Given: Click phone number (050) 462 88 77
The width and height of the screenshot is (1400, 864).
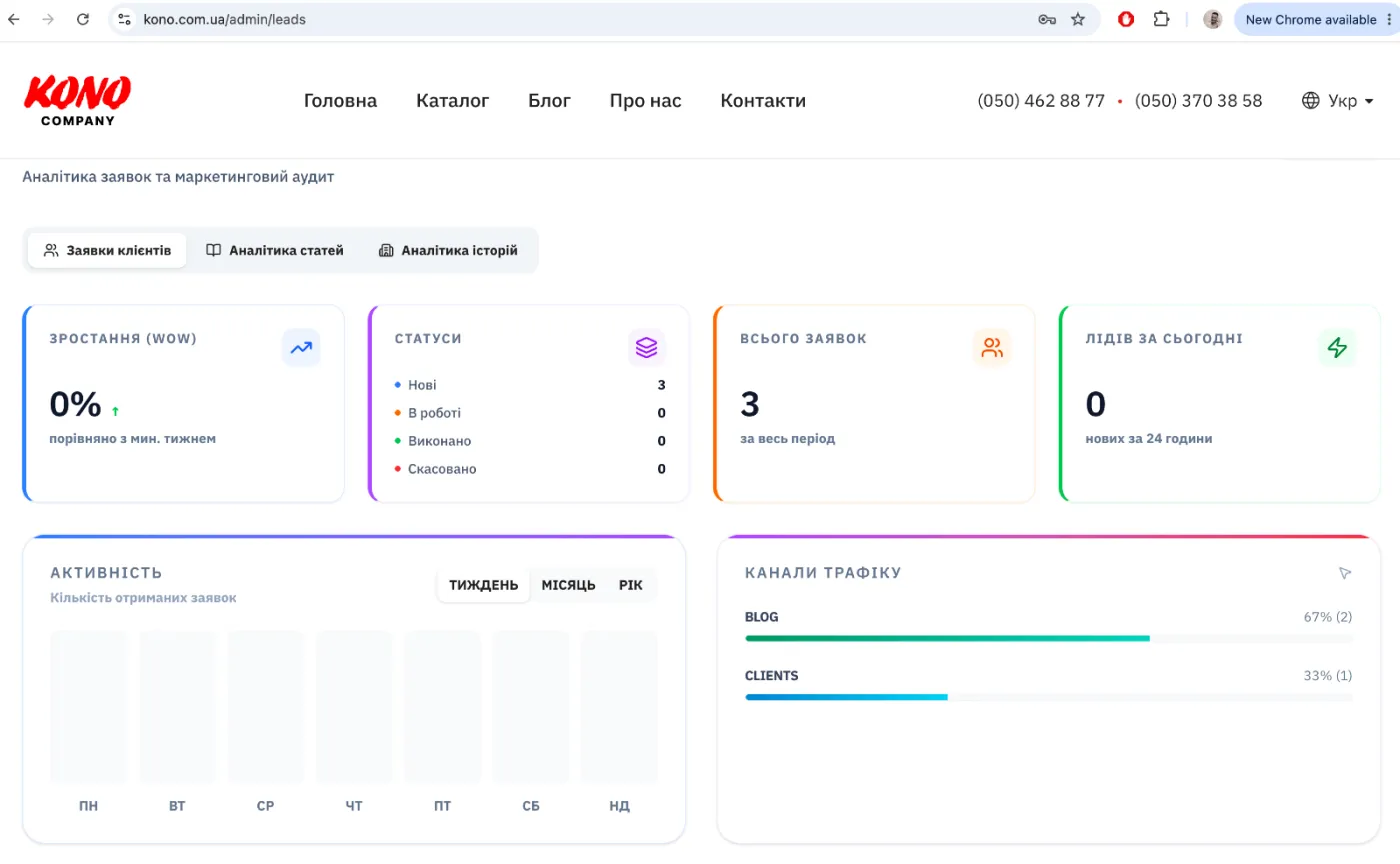Looking at the screenshot, I should pyautogui.click(x=1041, y=101).
